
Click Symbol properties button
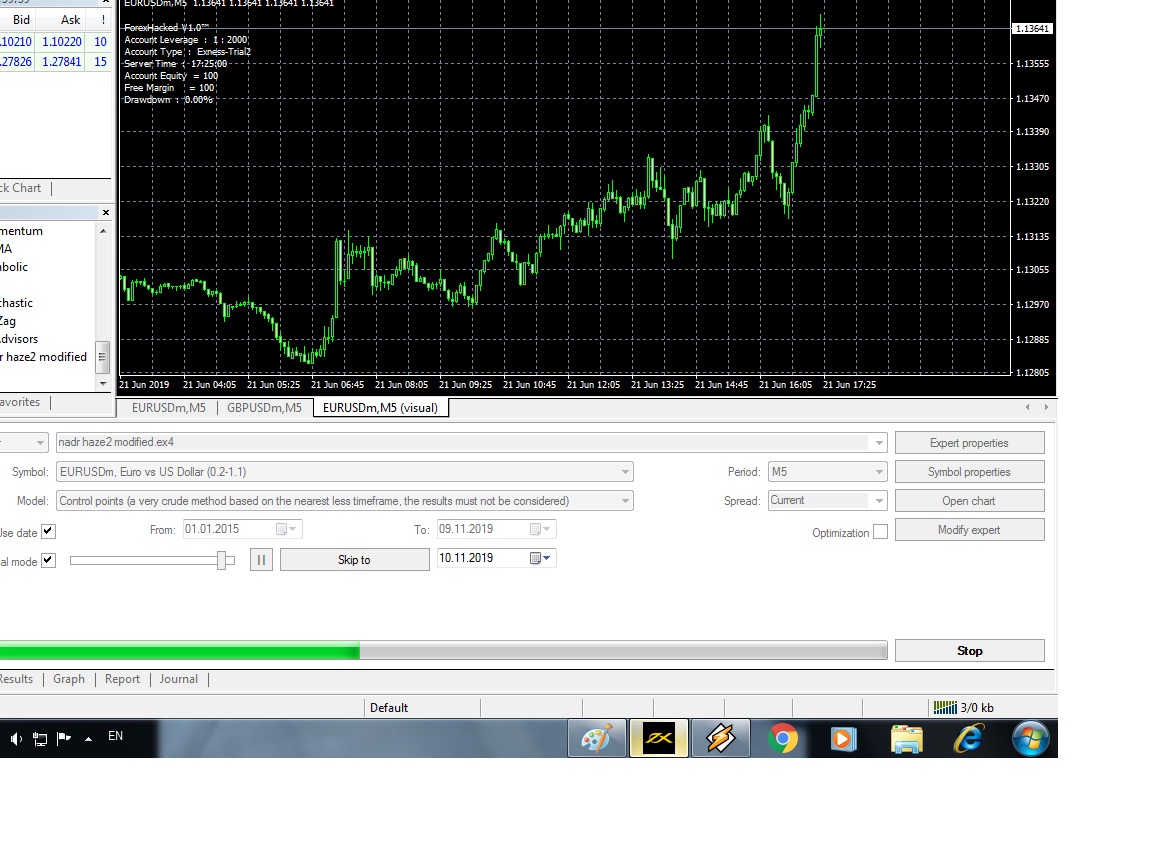click(969, 472)
